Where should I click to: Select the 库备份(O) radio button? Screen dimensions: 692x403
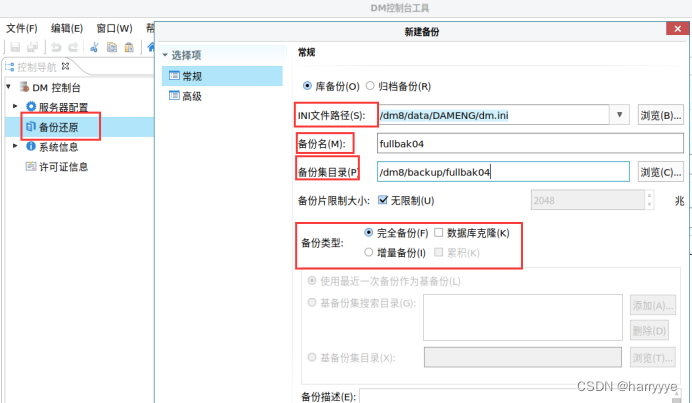pos(307,86)
